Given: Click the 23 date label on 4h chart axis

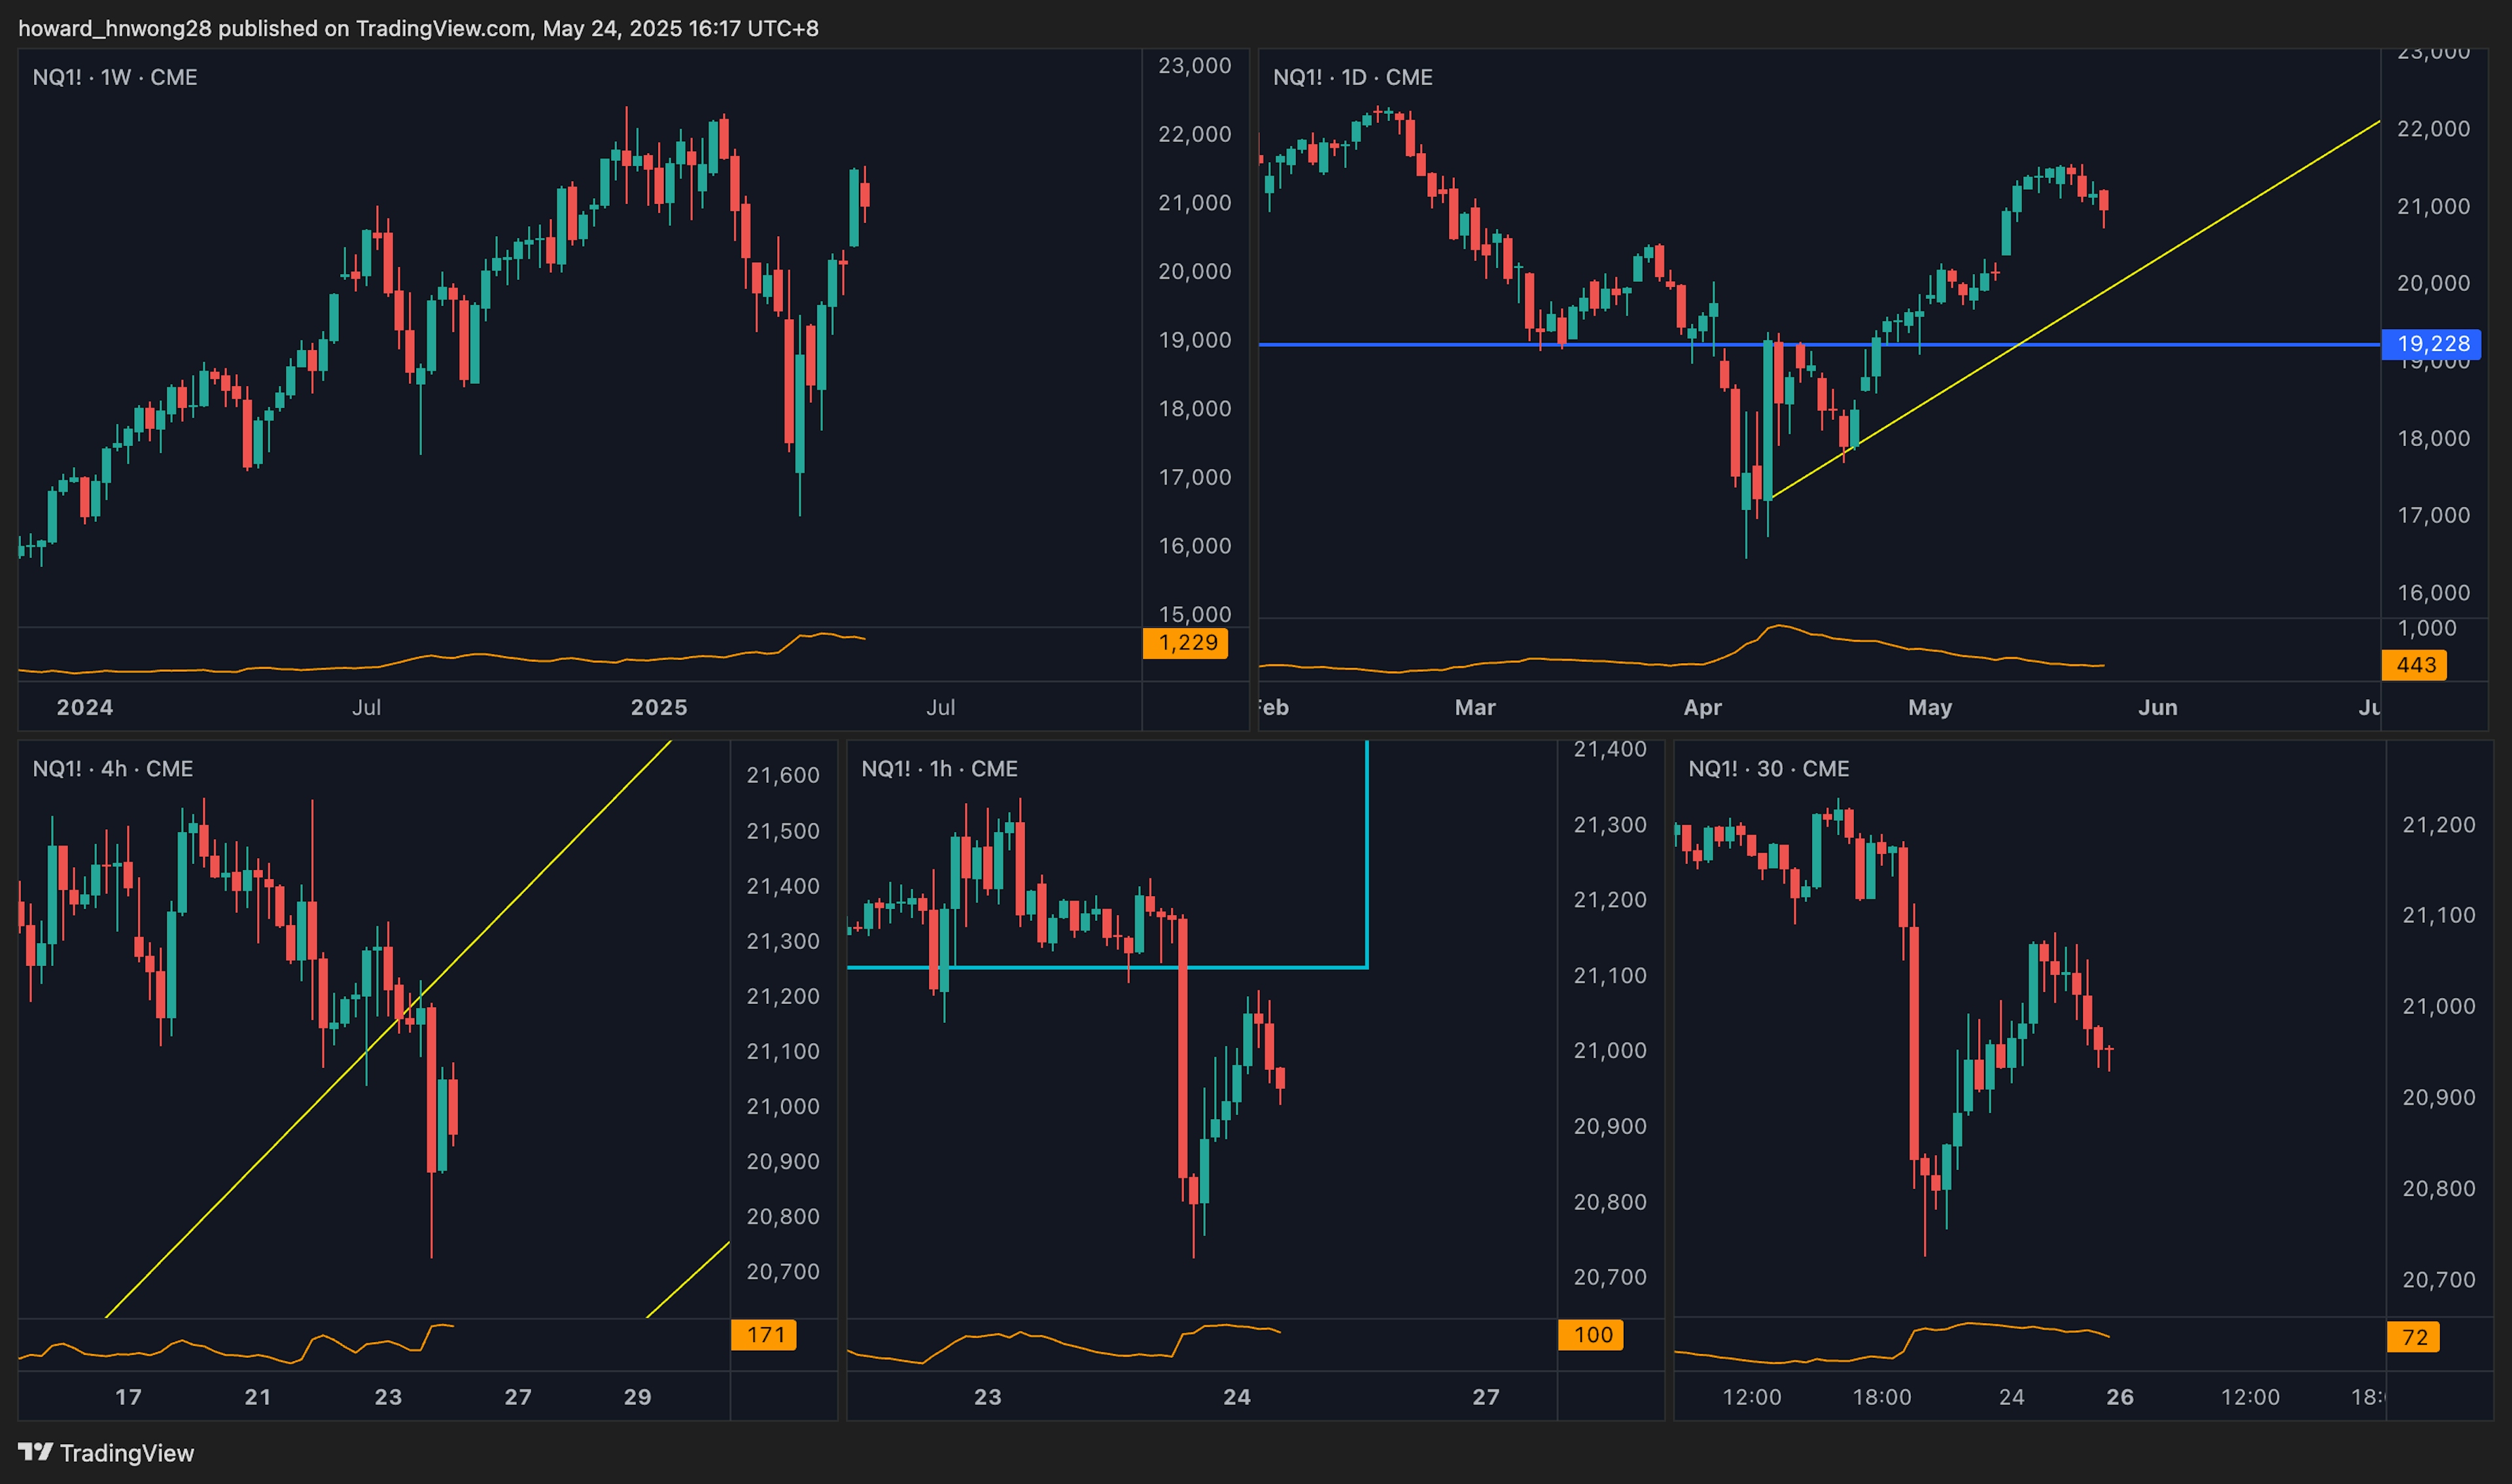Looking at the screenshot, I should point(388,1396).
